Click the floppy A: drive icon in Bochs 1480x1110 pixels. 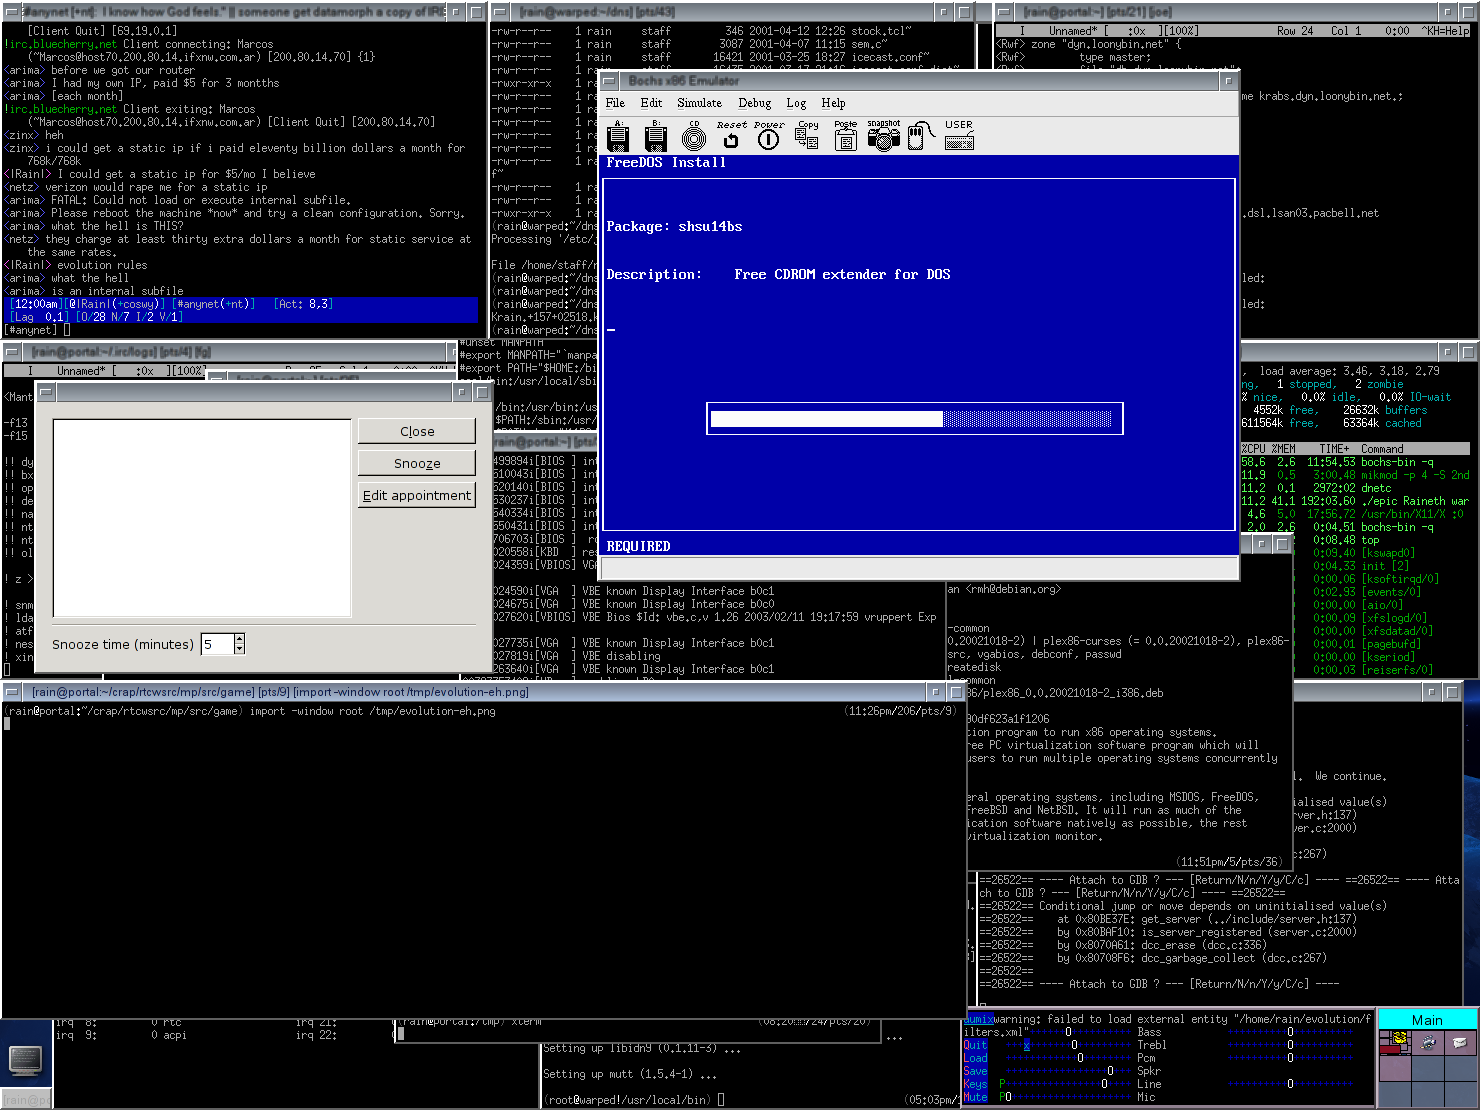618,137
